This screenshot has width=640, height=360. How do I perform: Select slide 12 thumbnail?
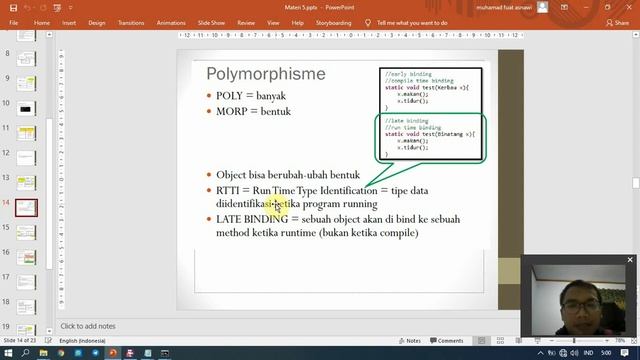click(26, 158)
